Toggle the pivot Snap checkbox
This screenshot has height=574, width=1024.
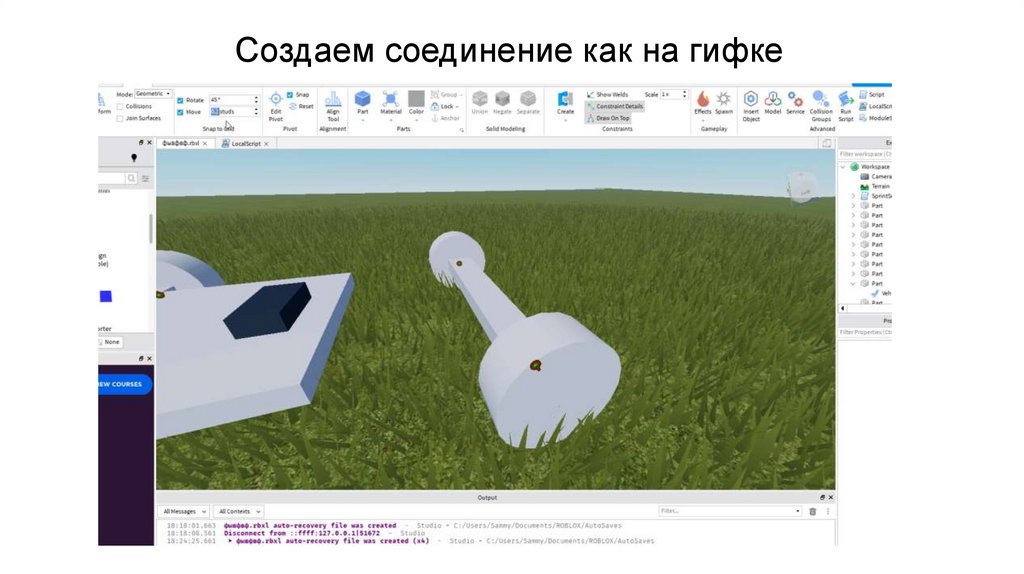[x=290, y=95]
